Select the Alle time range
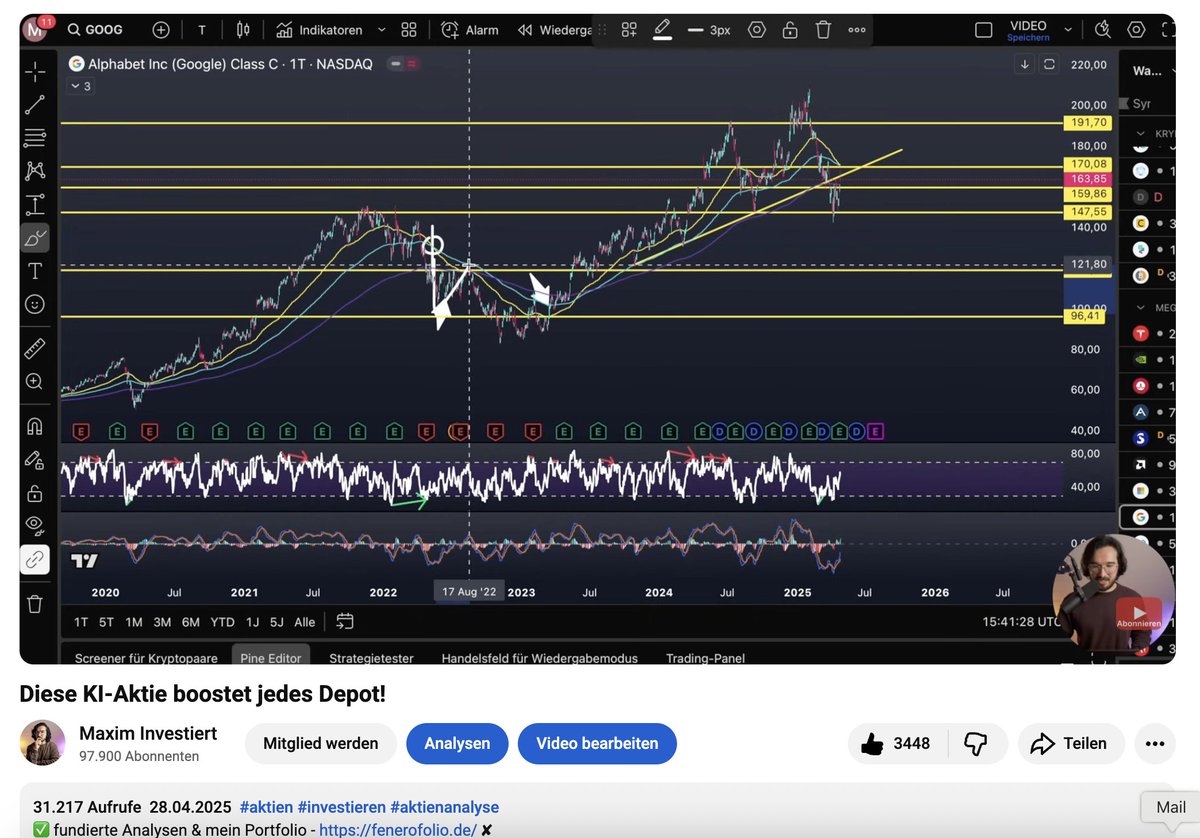This screenshot has height=838, width=1200. click(x=305, y=622)
